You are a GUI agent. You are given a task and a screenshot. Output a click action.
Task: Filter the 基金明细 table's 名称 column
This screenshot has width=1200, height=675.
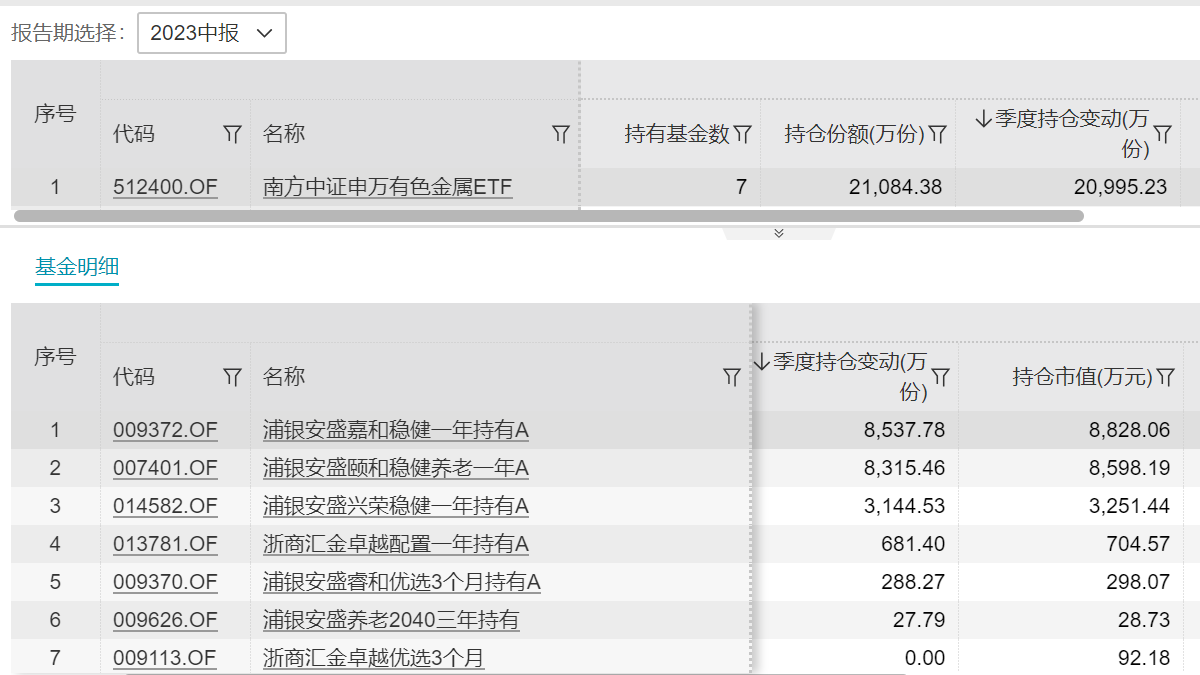click(x=732, y=377)
